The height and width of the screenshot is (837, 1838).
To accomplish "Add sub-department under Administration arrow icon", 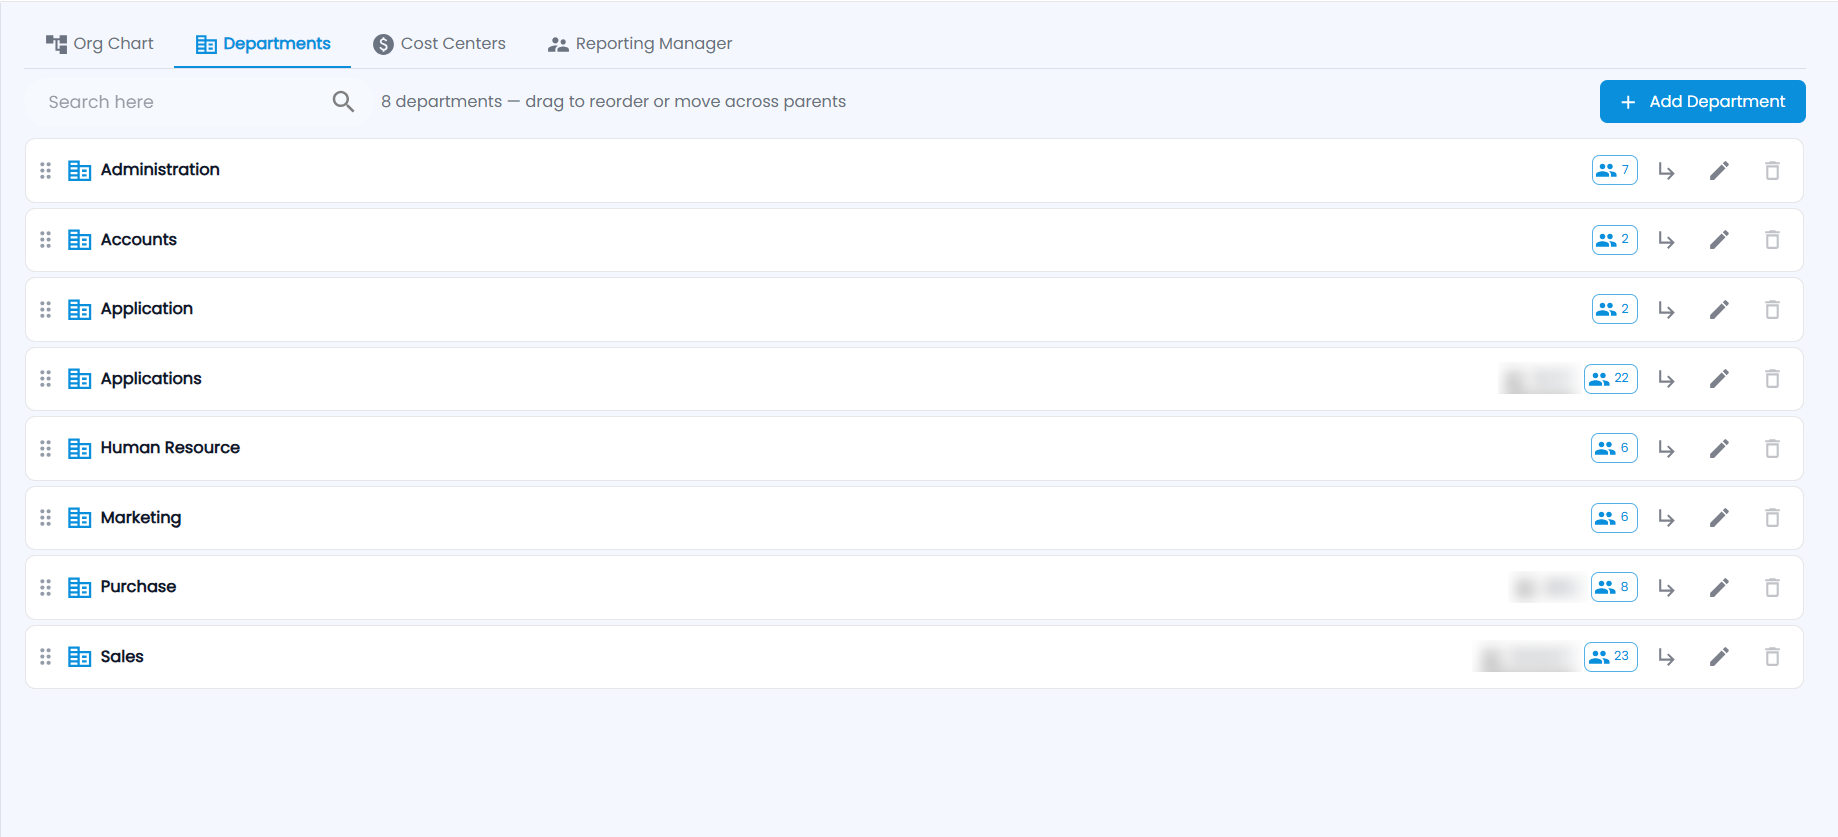I will 1666,171.
